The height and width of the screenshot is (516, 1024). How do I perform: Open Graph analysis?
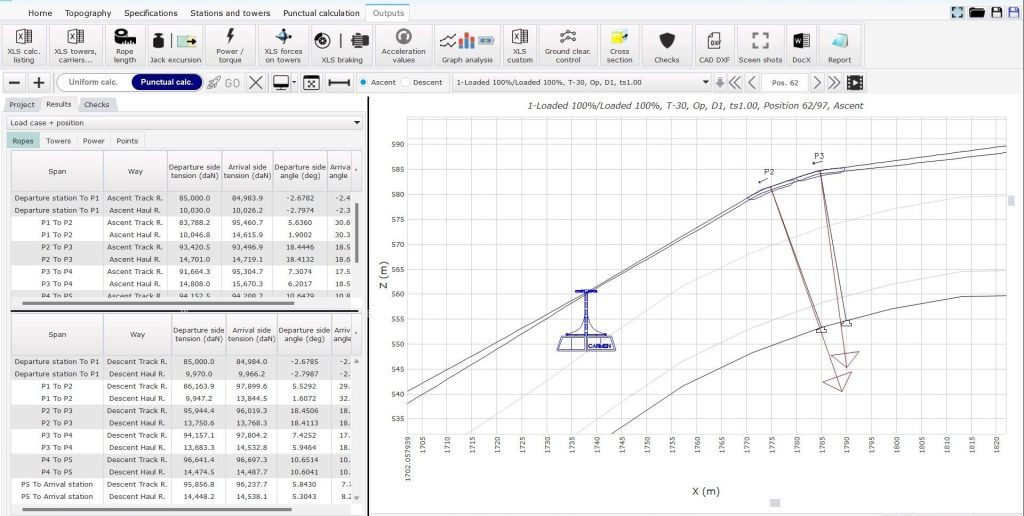coord(466,46)
